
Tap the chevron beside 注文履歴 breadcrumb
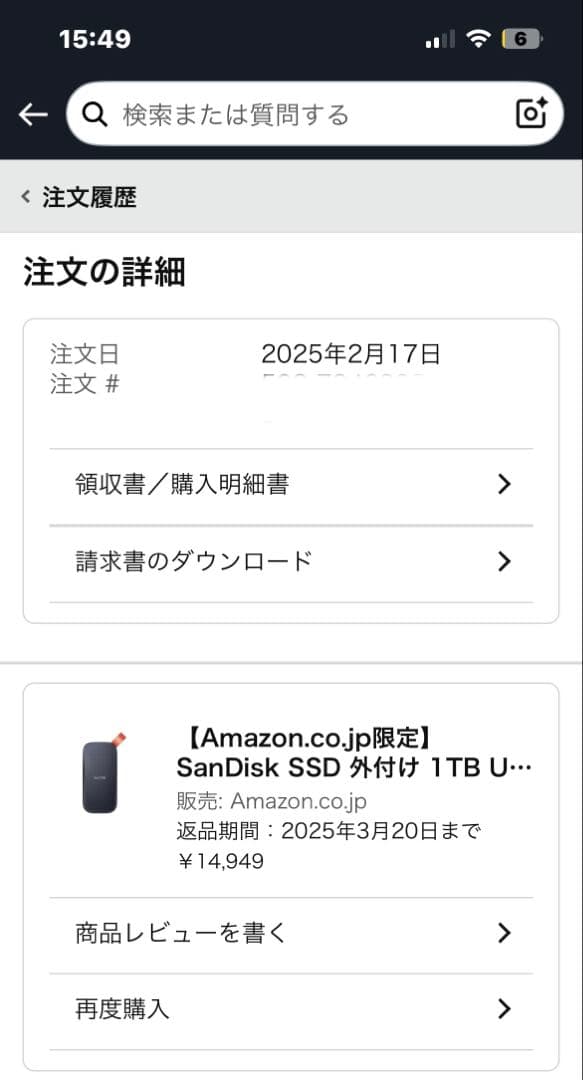point(24,196)
